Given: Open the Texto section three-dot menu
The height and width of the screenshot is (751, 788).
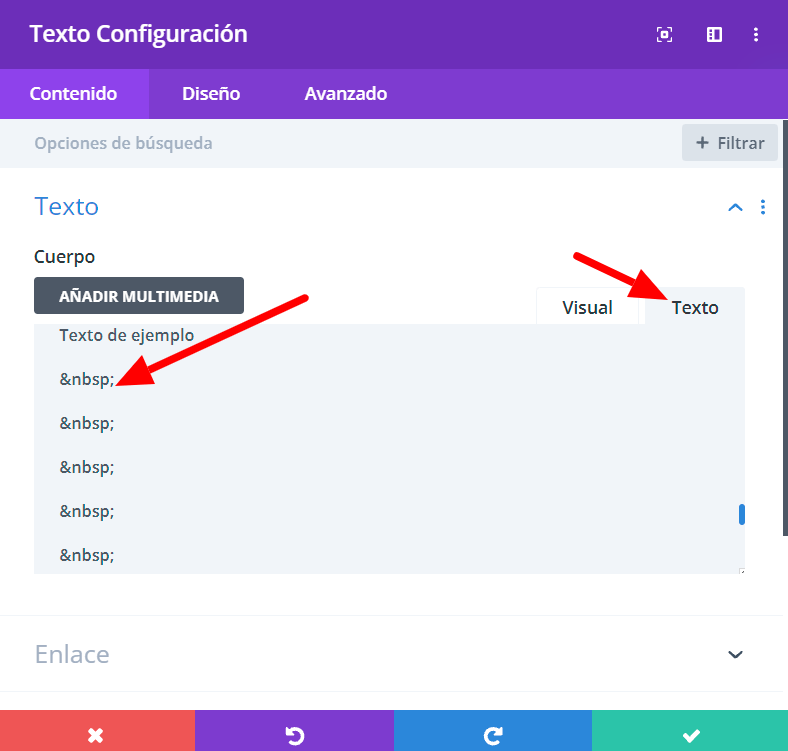Looking at the screenshot, I should (763, 207).
